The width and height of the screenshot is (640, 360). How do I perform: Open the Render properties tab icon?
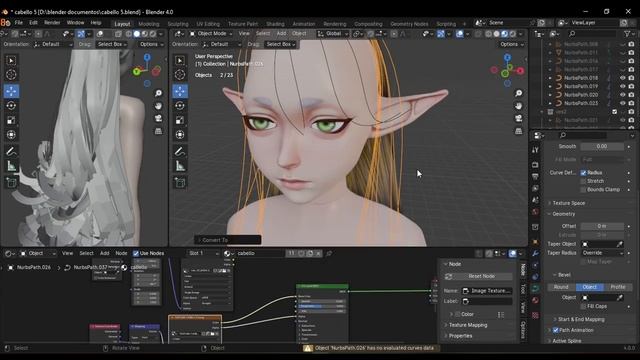(x=535, y=165)
